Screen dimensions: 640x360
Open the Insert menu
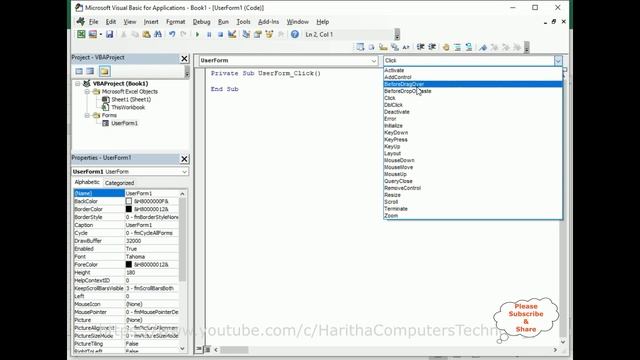(151, 22)
